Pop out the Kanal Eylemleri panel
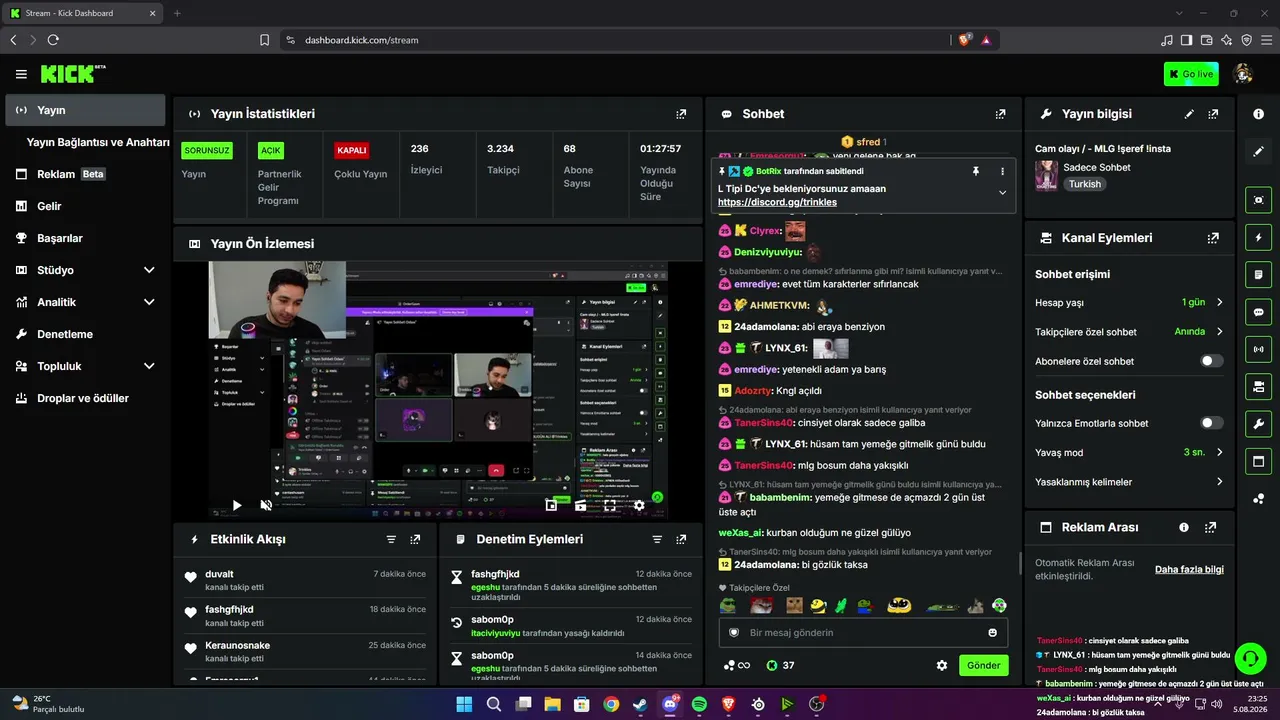 (x=1213, y=238)
